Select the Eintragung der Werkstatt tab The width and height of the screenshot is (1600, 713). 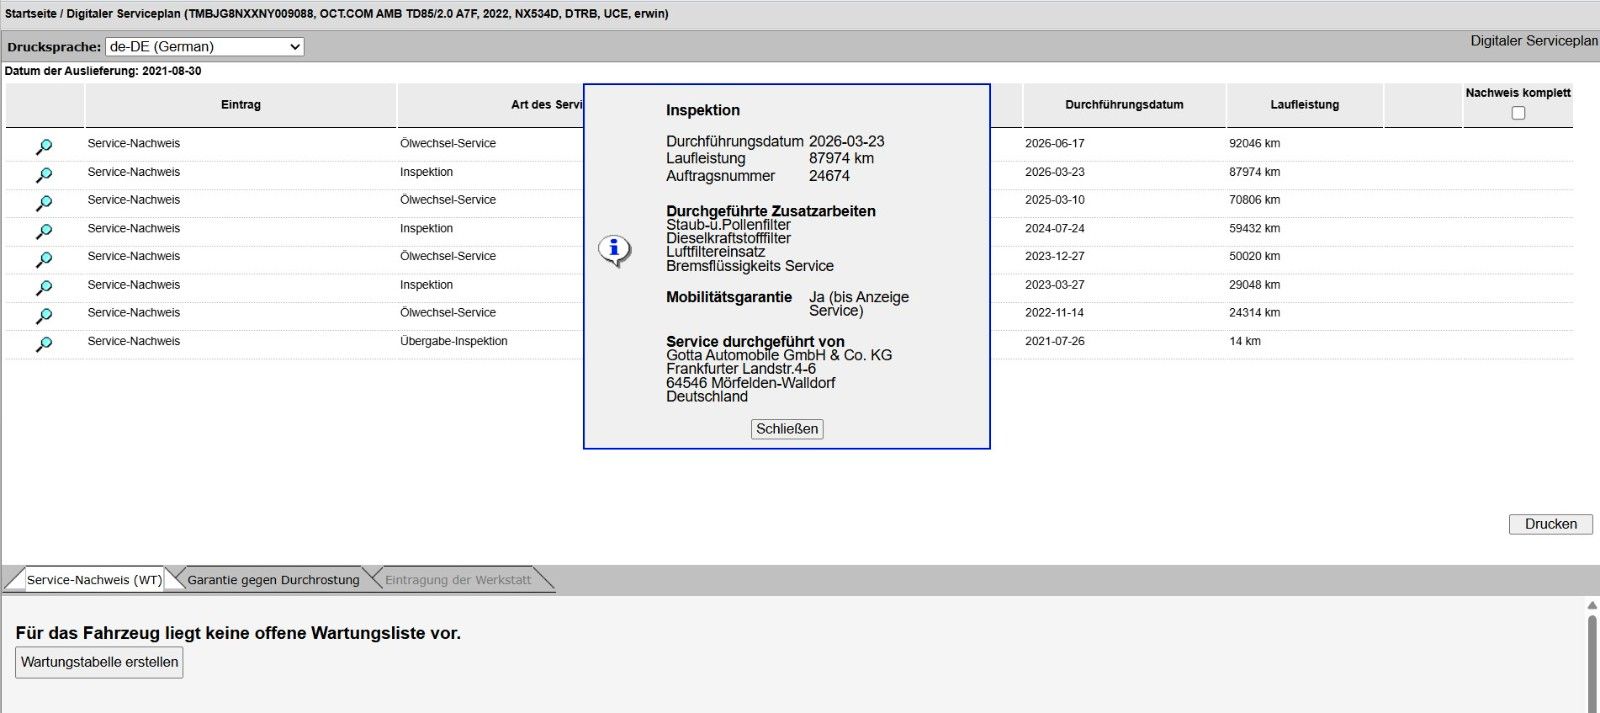point(458,580)
